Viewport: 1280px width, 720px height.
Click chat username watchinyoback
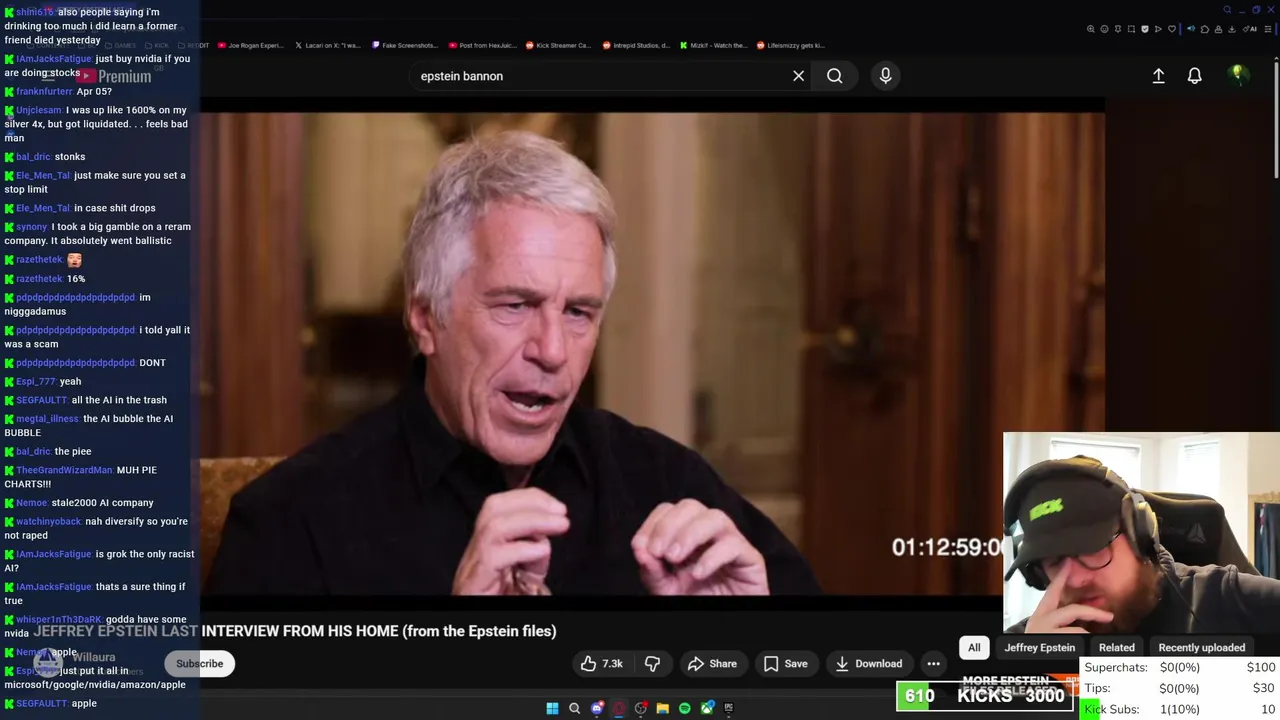point(49,522)
